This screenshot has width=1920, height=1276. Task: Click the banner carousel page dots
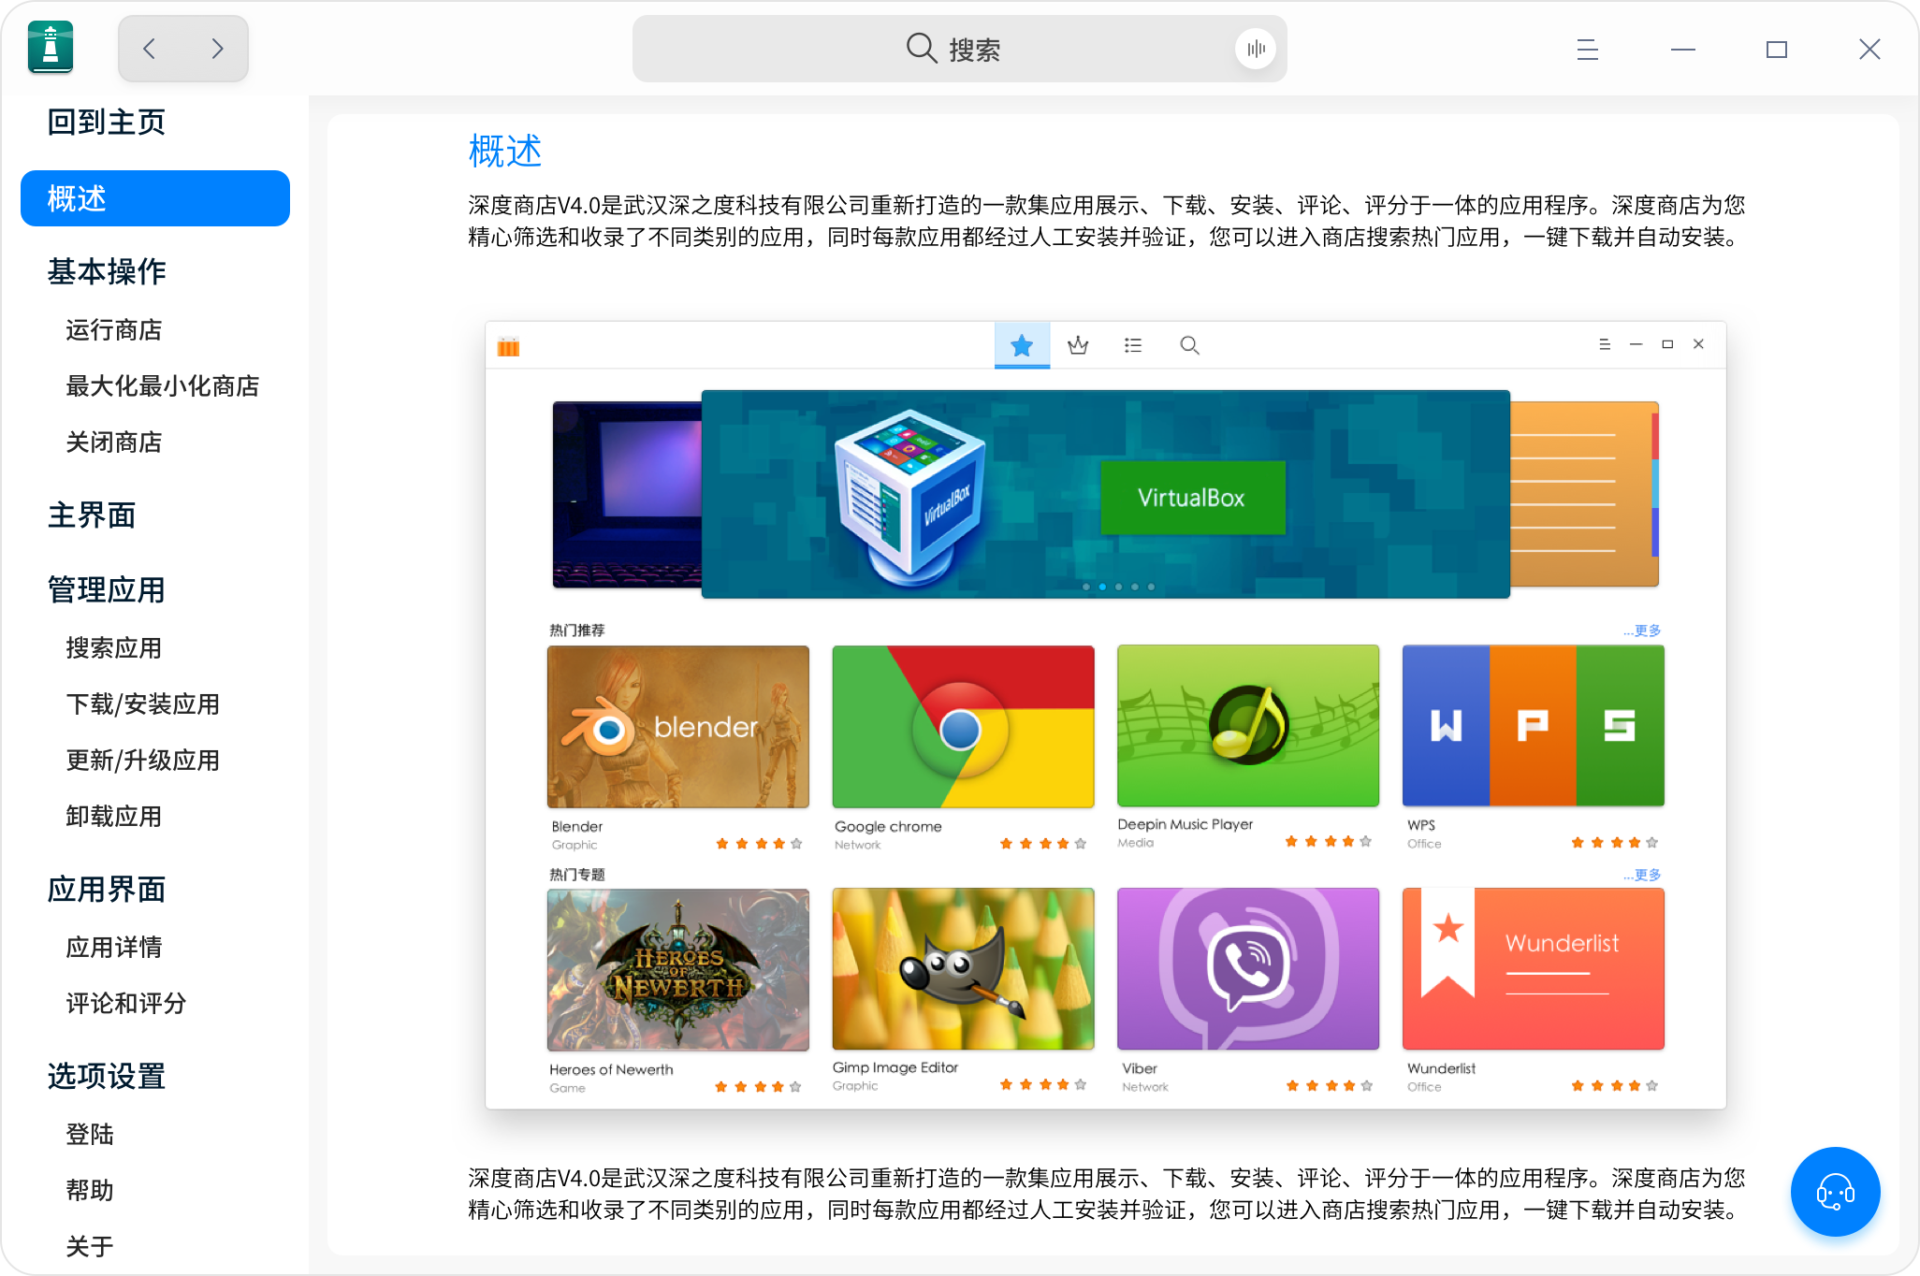(1118, 587)
